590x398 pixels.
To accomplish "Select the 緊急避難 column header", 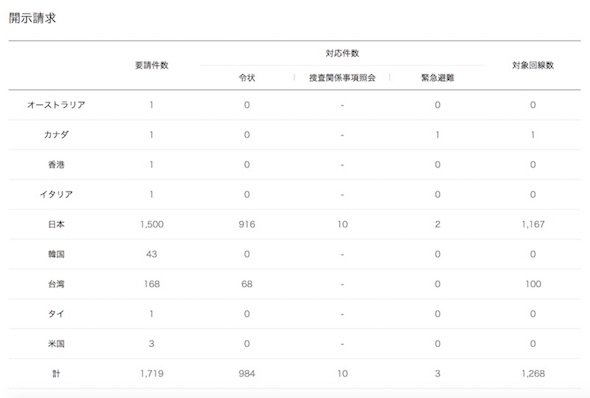I will pyautogui.click(x=437, y=77).
